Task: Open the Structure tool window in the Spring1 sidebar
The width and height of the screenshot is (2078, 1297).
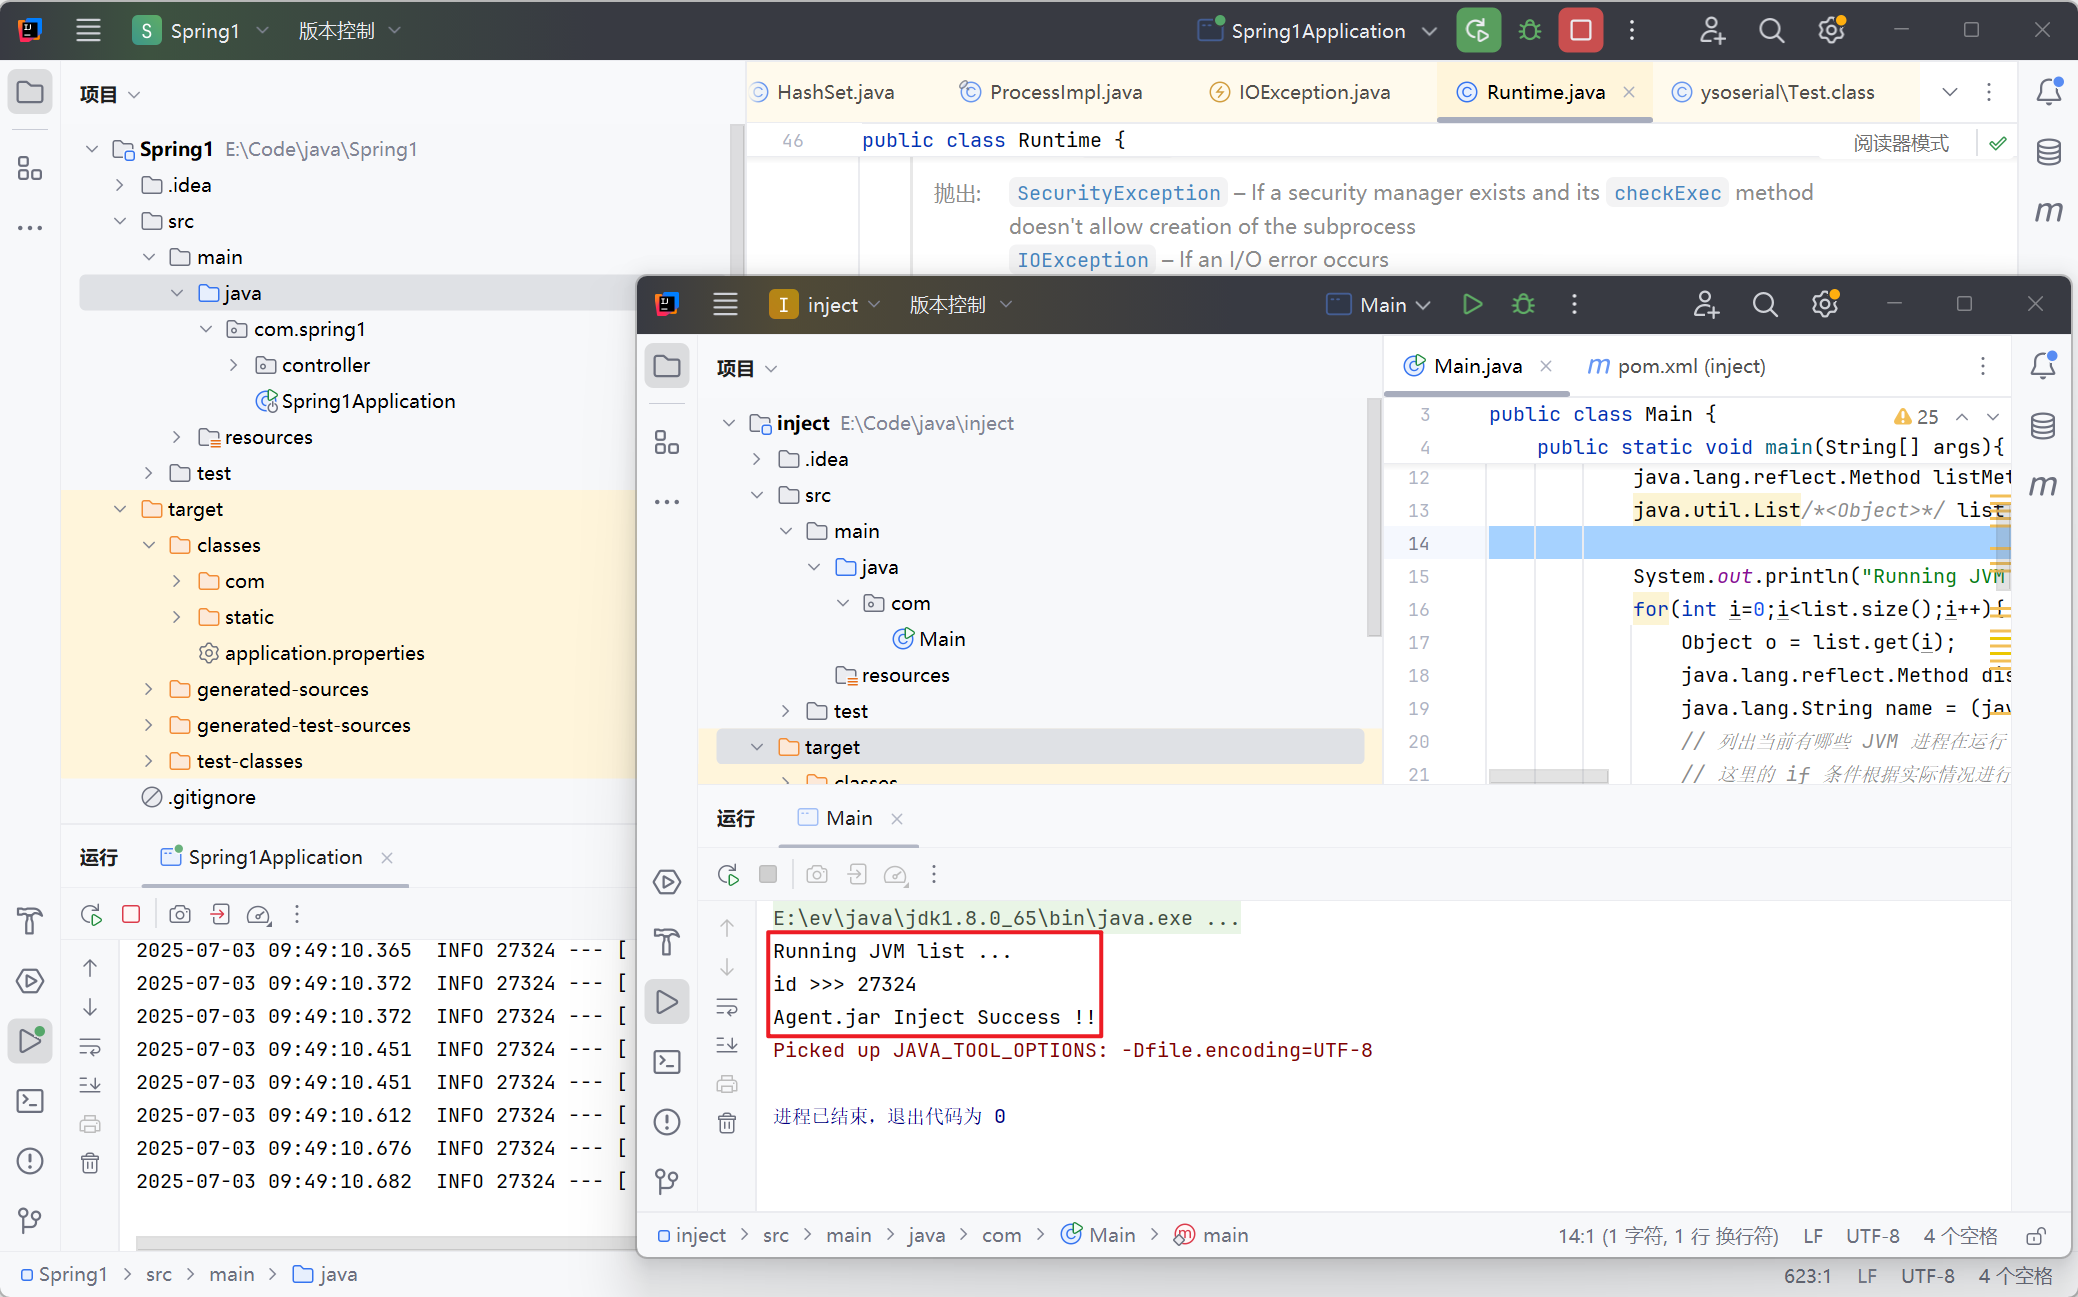Action: click(30, 168)
